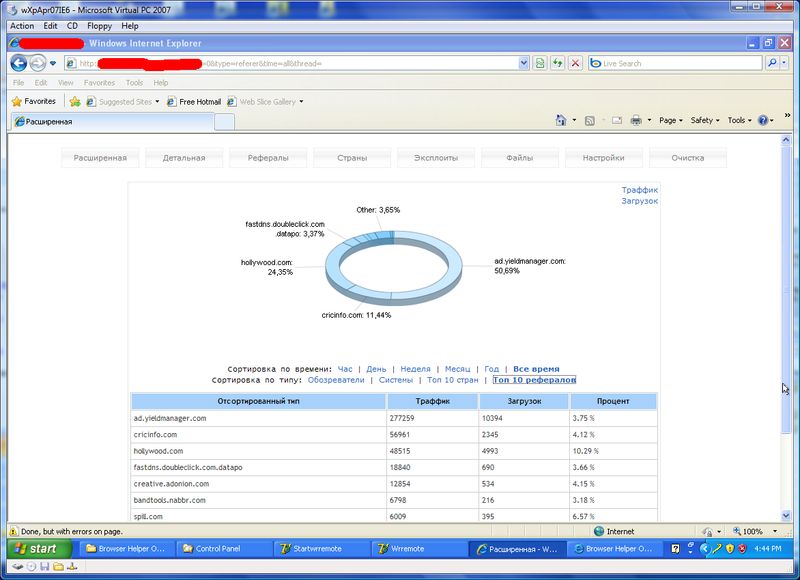Sort by time: Час link
Image resolution: width=800 pixels, height=580 pixels.
pos(345,369)
